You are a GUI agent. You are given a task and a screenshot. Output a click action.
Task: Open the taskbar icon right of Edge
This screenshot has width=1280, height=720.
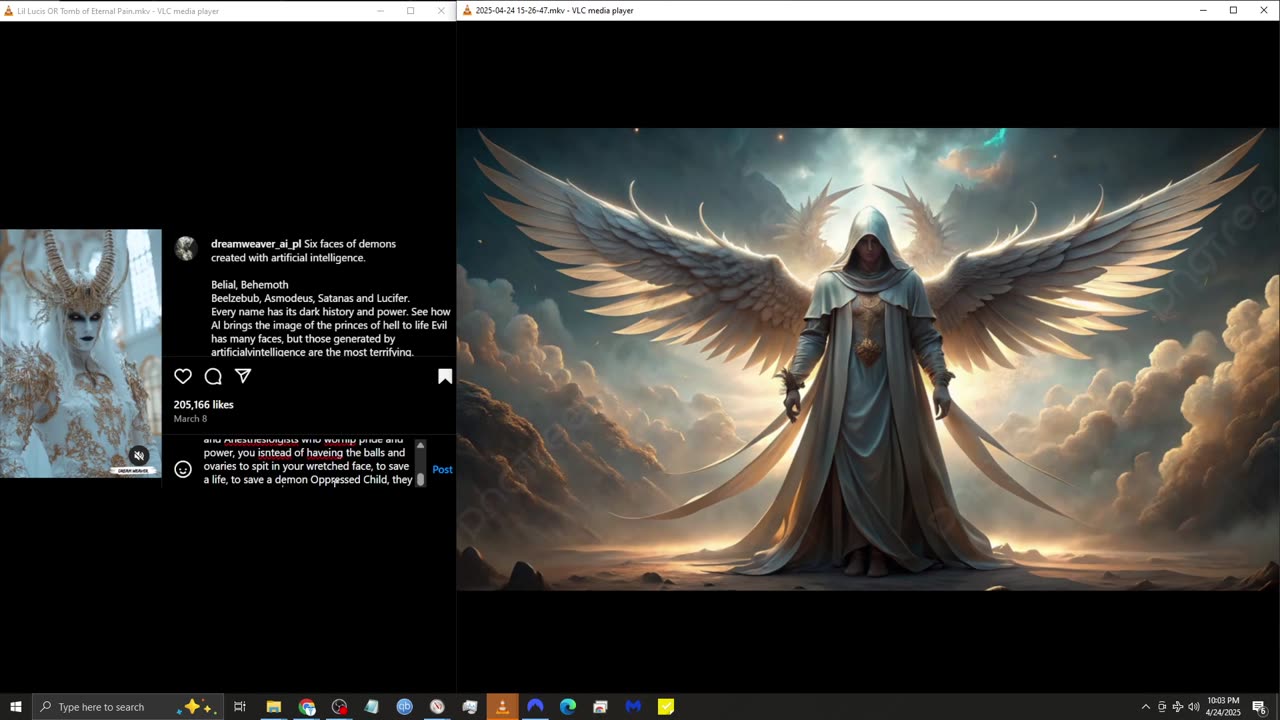[x=600, y=707]
